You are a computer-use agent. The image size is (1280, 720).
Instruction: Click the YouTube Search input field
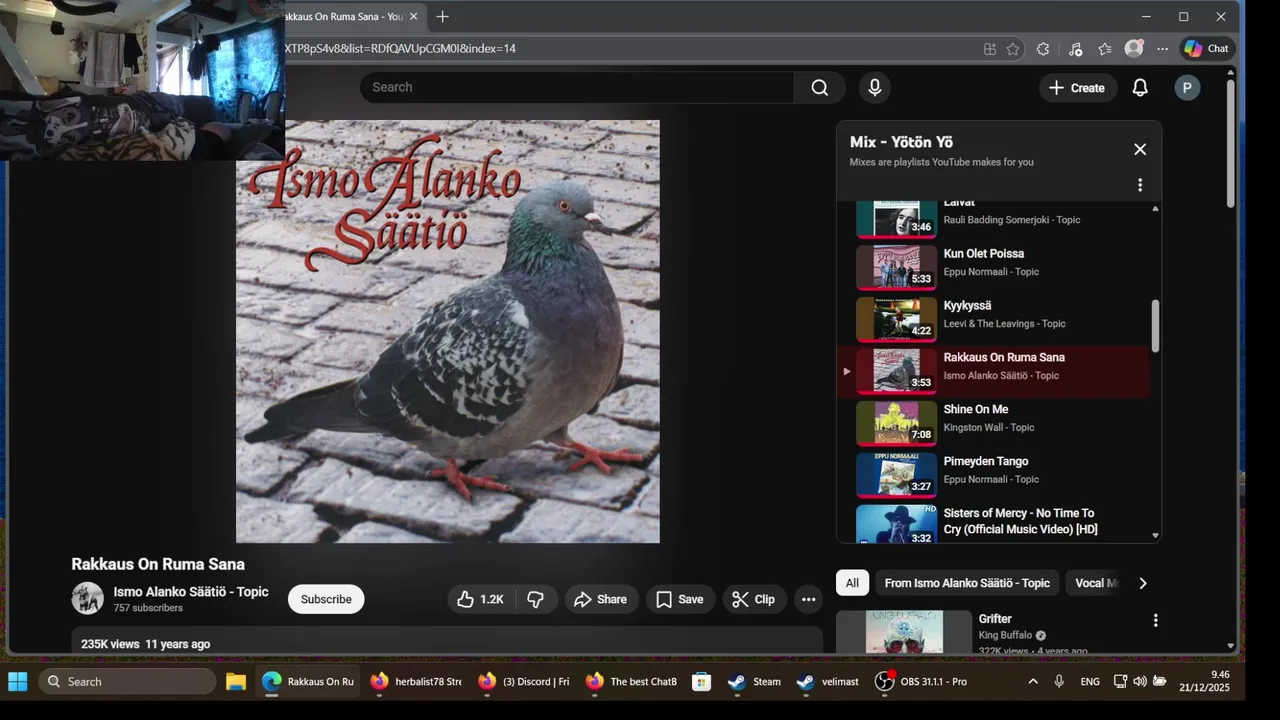click(x=577, y=87)
